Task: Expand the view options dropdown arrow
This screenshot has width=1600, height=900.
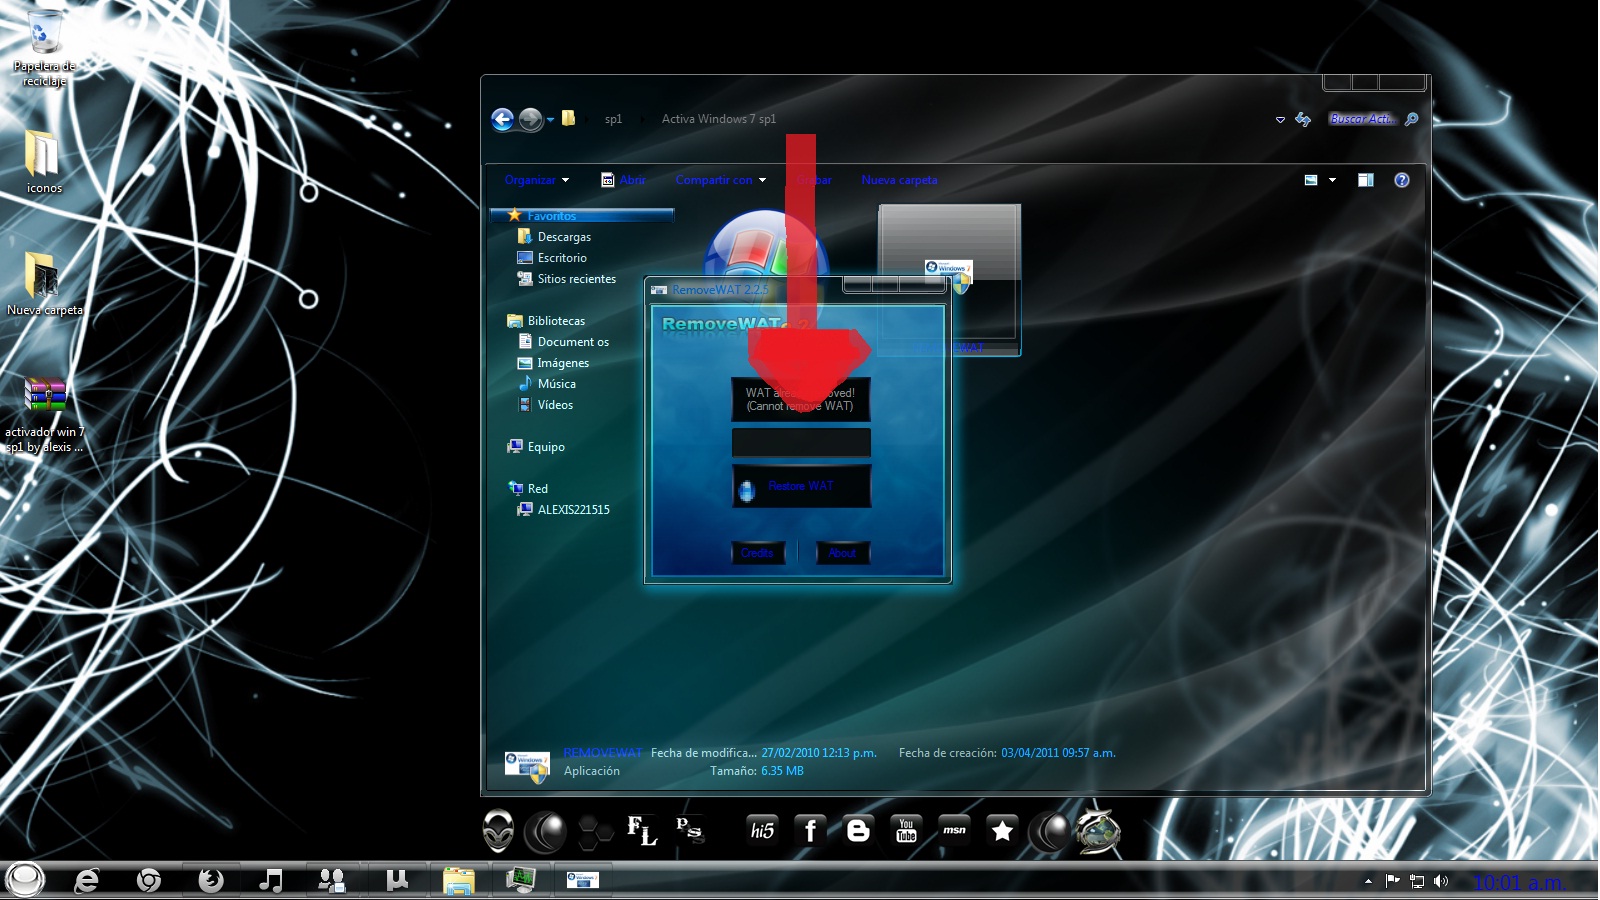Action: tap(1332, 180)
